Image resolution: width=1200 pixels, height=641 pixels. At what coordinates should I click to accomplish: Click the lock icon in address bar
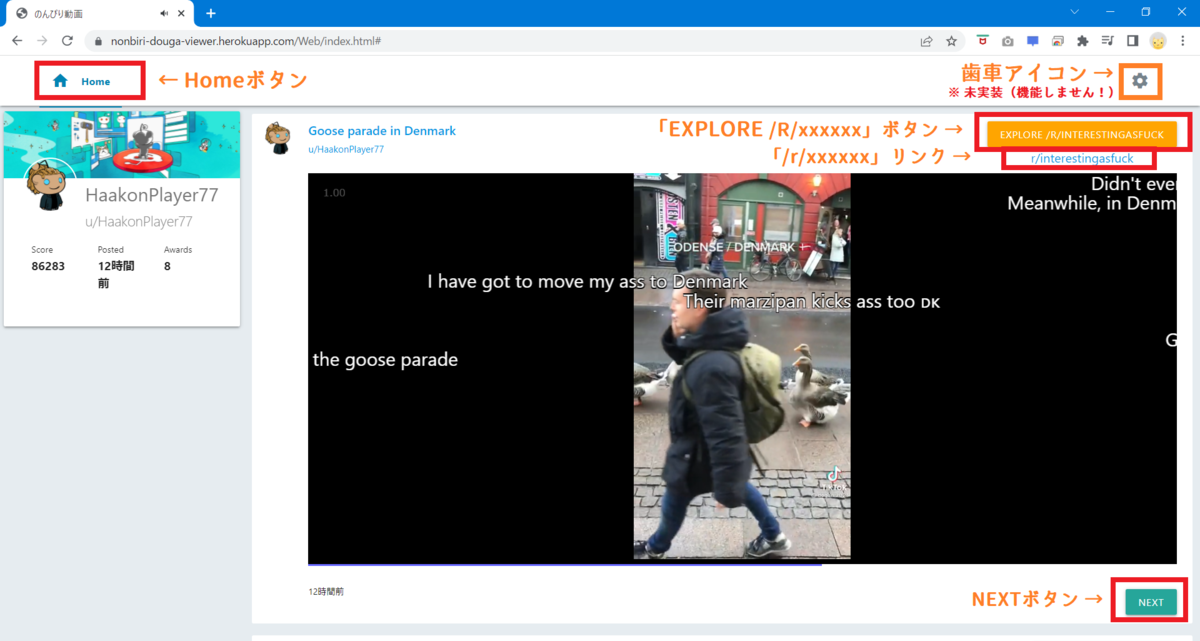click(x=97, y=41)
